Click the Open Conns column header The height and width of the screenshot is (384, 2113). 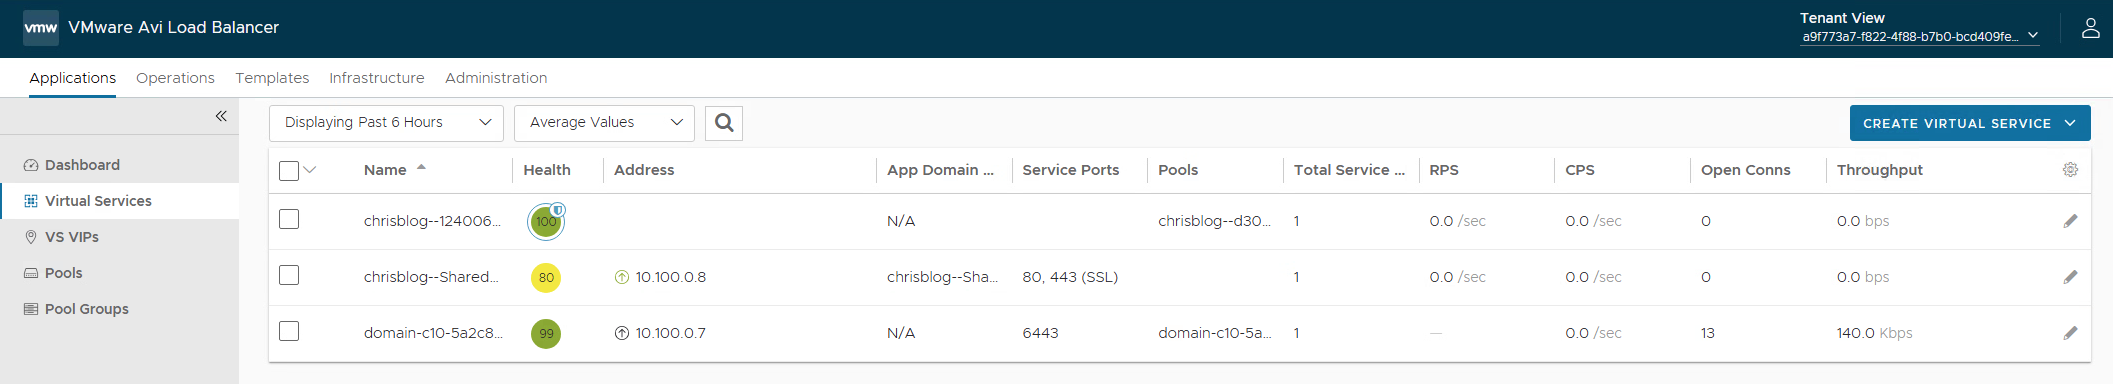click(x=1746, y=170)
